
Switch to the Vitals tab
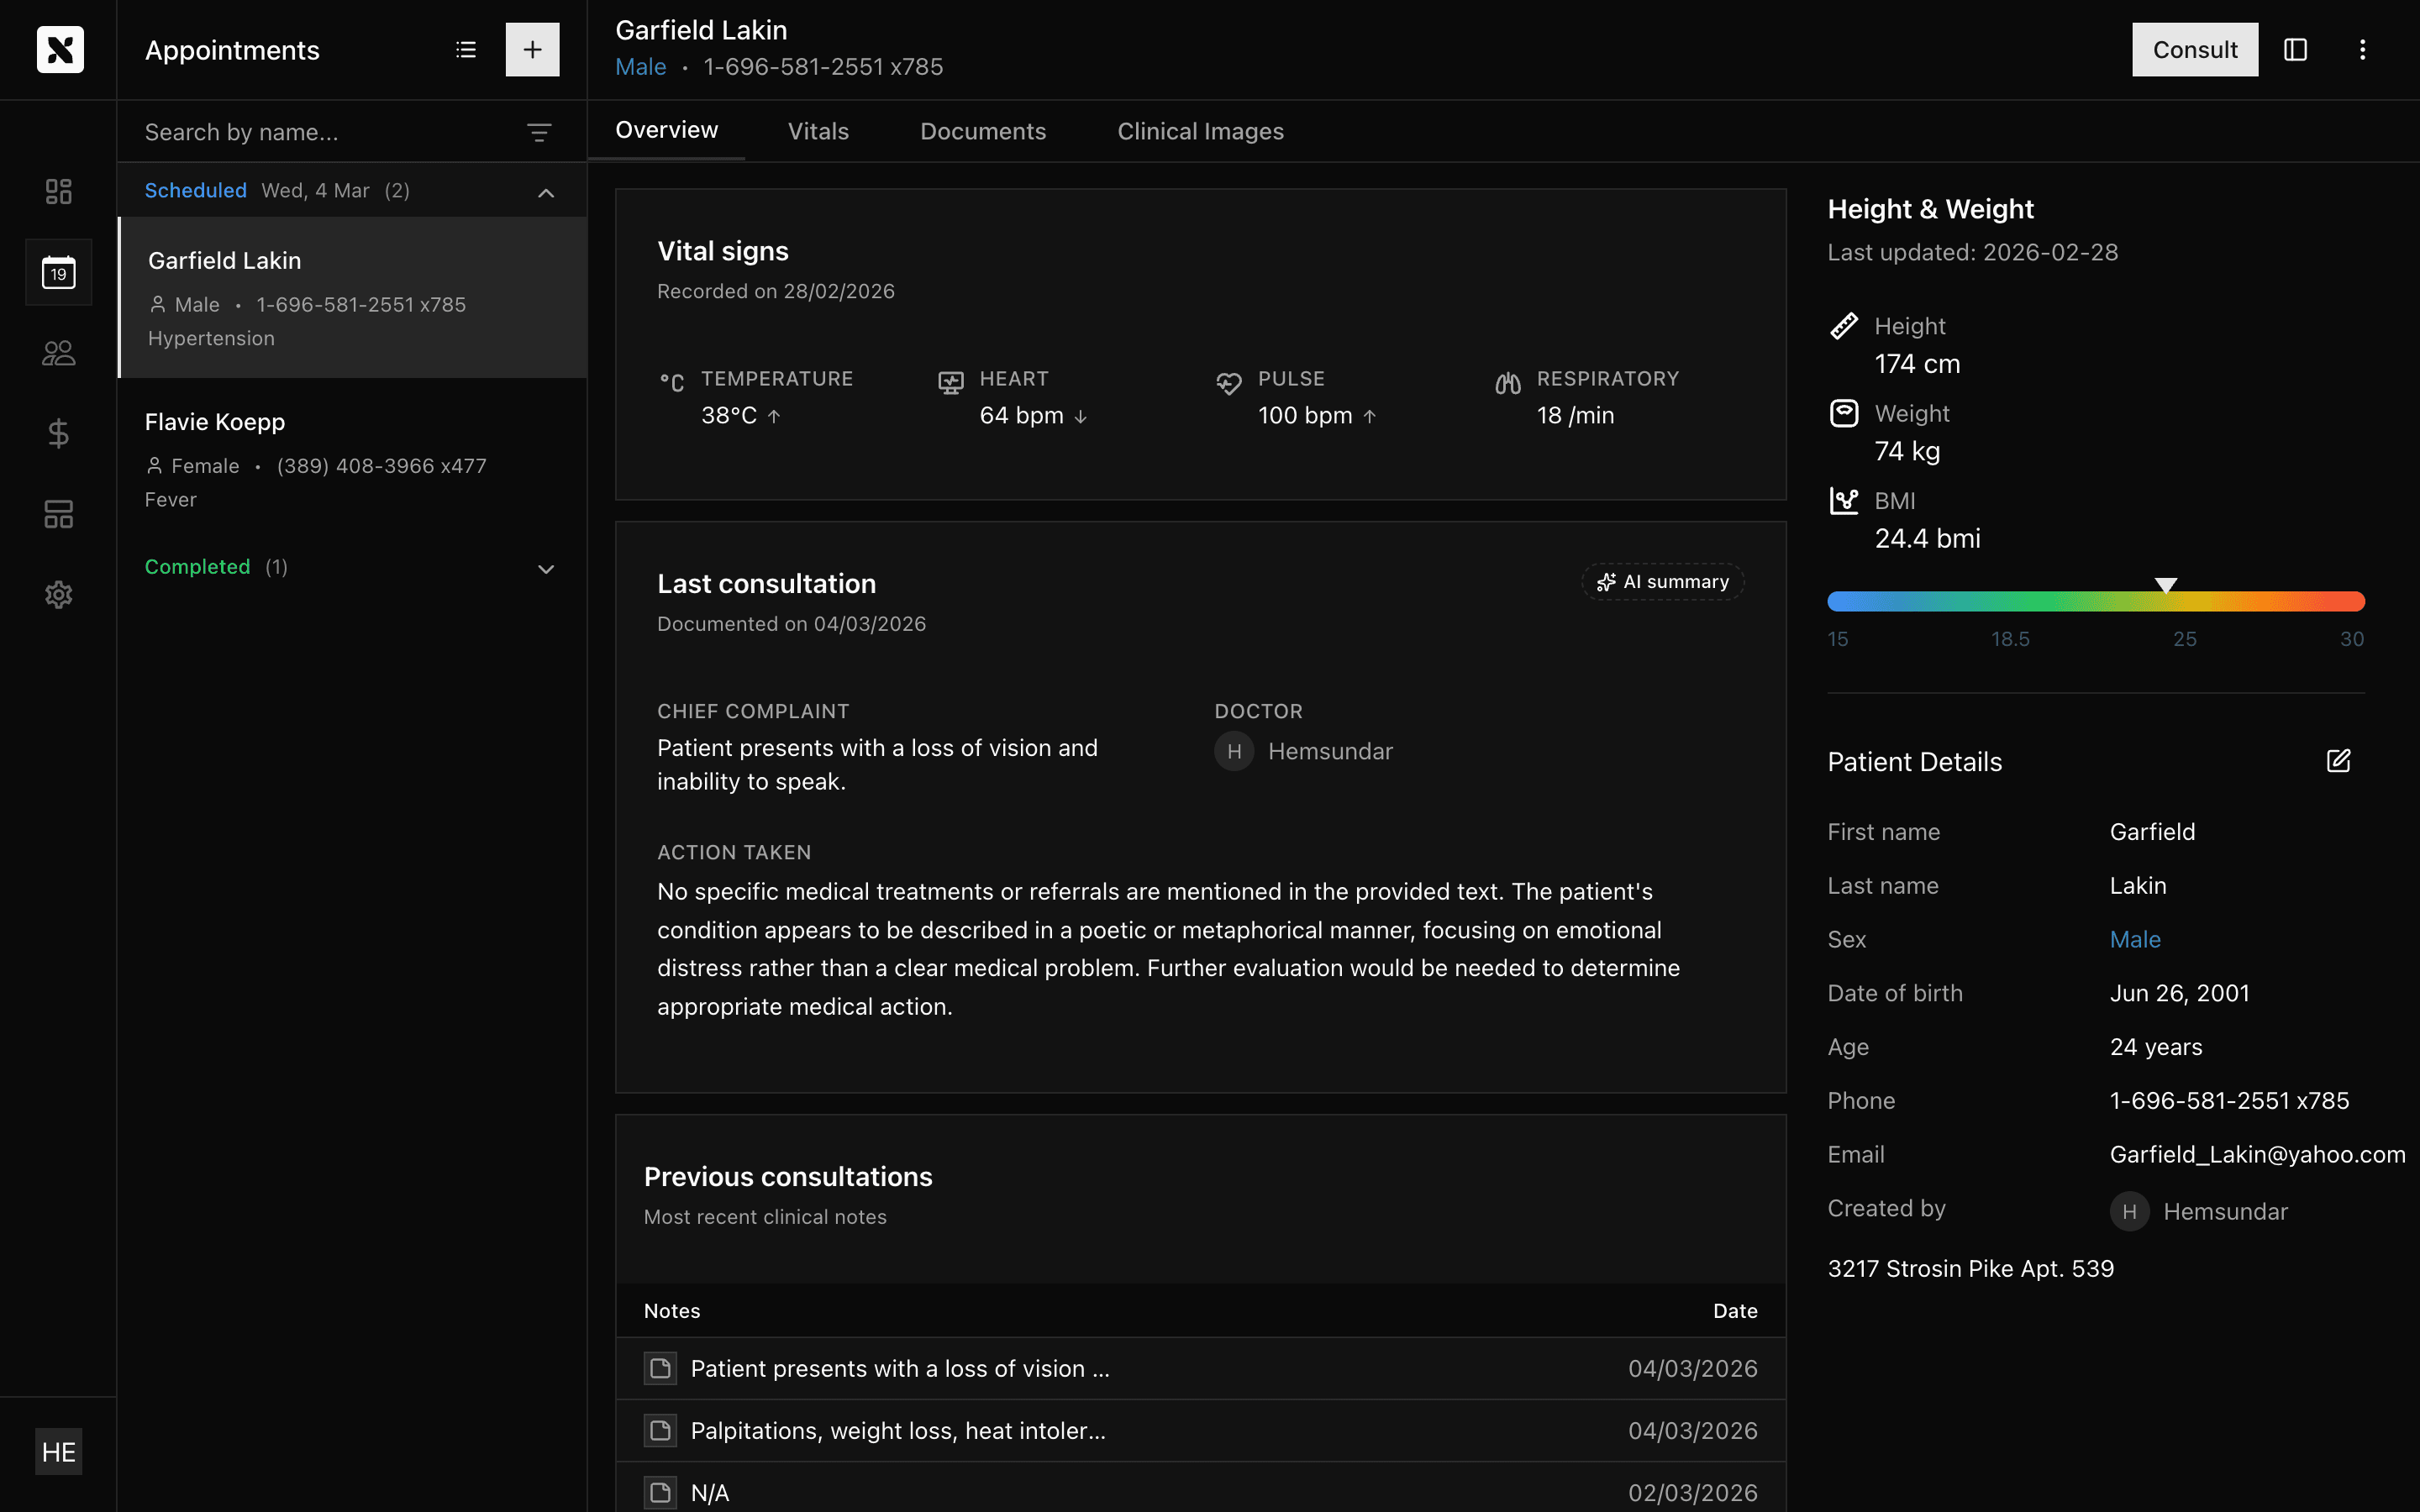tap(818, 131)
